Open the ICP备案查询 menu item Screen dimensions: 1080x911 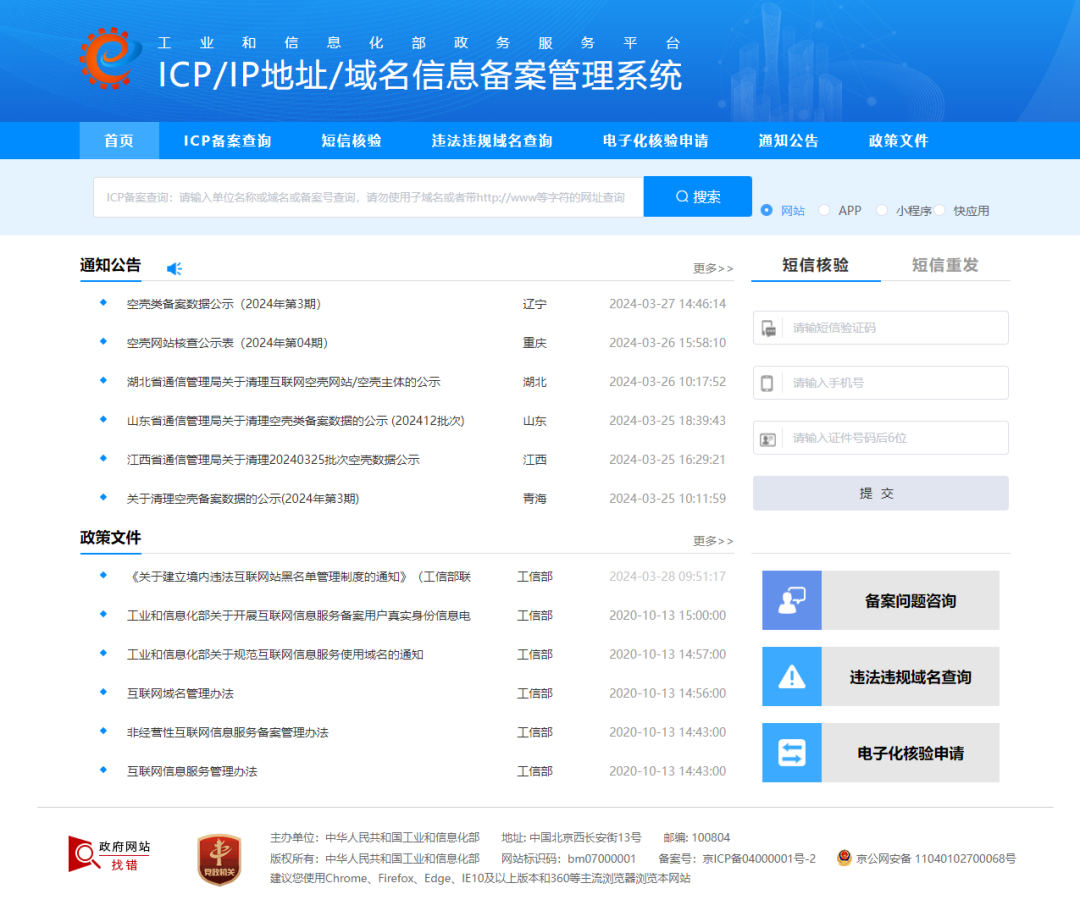coord(227,141)
